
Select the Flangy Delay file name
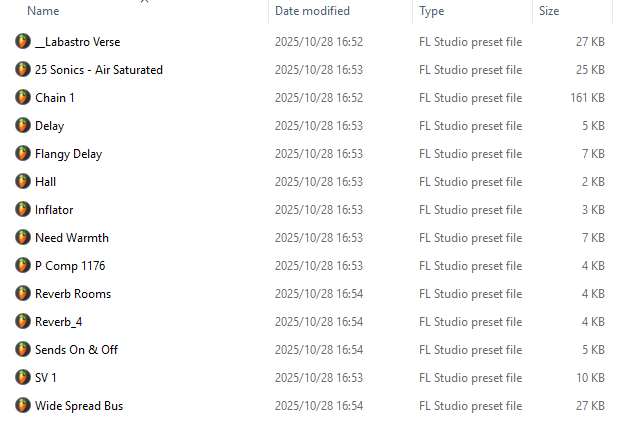click(68, 154)
